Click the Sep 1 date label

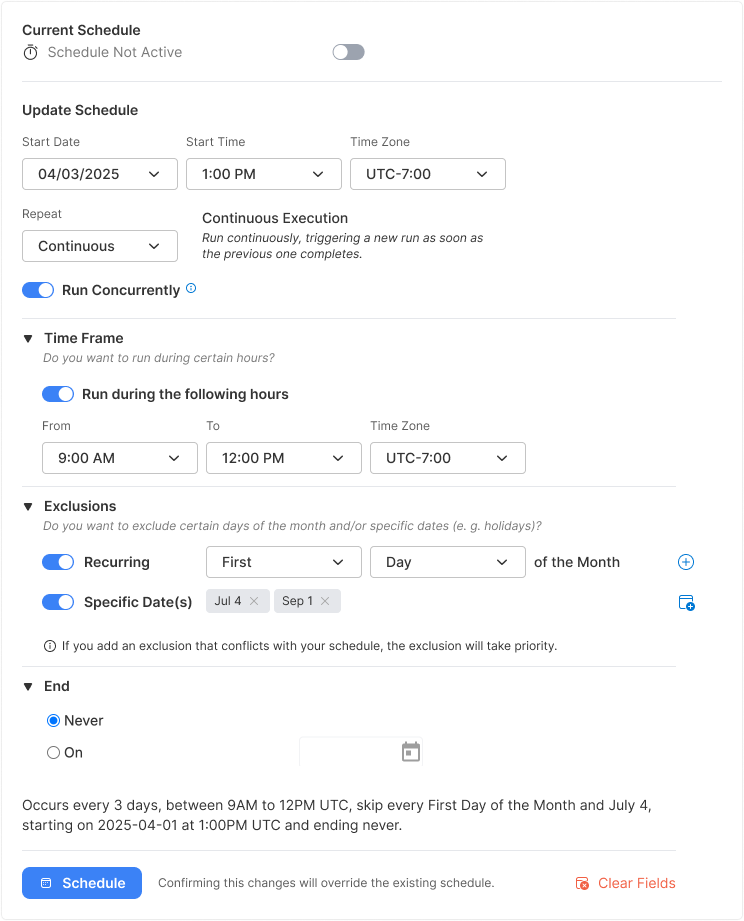point(297,601)
